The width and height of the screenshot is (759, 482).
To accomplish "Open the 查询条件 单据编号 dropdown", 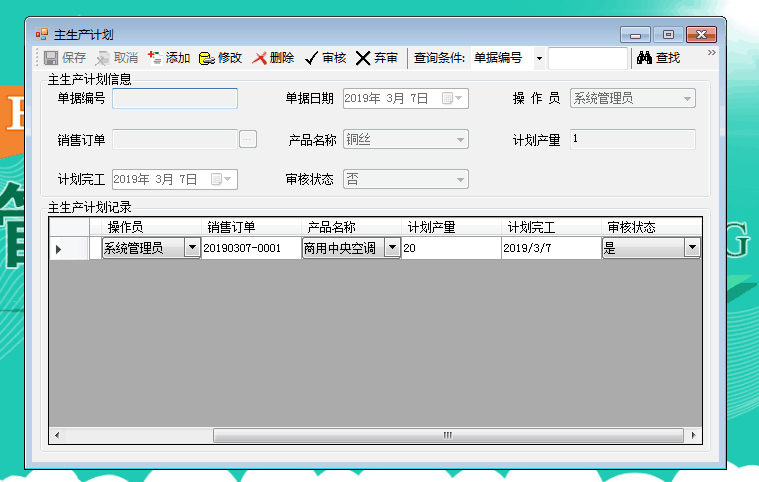I will (539, 59).
